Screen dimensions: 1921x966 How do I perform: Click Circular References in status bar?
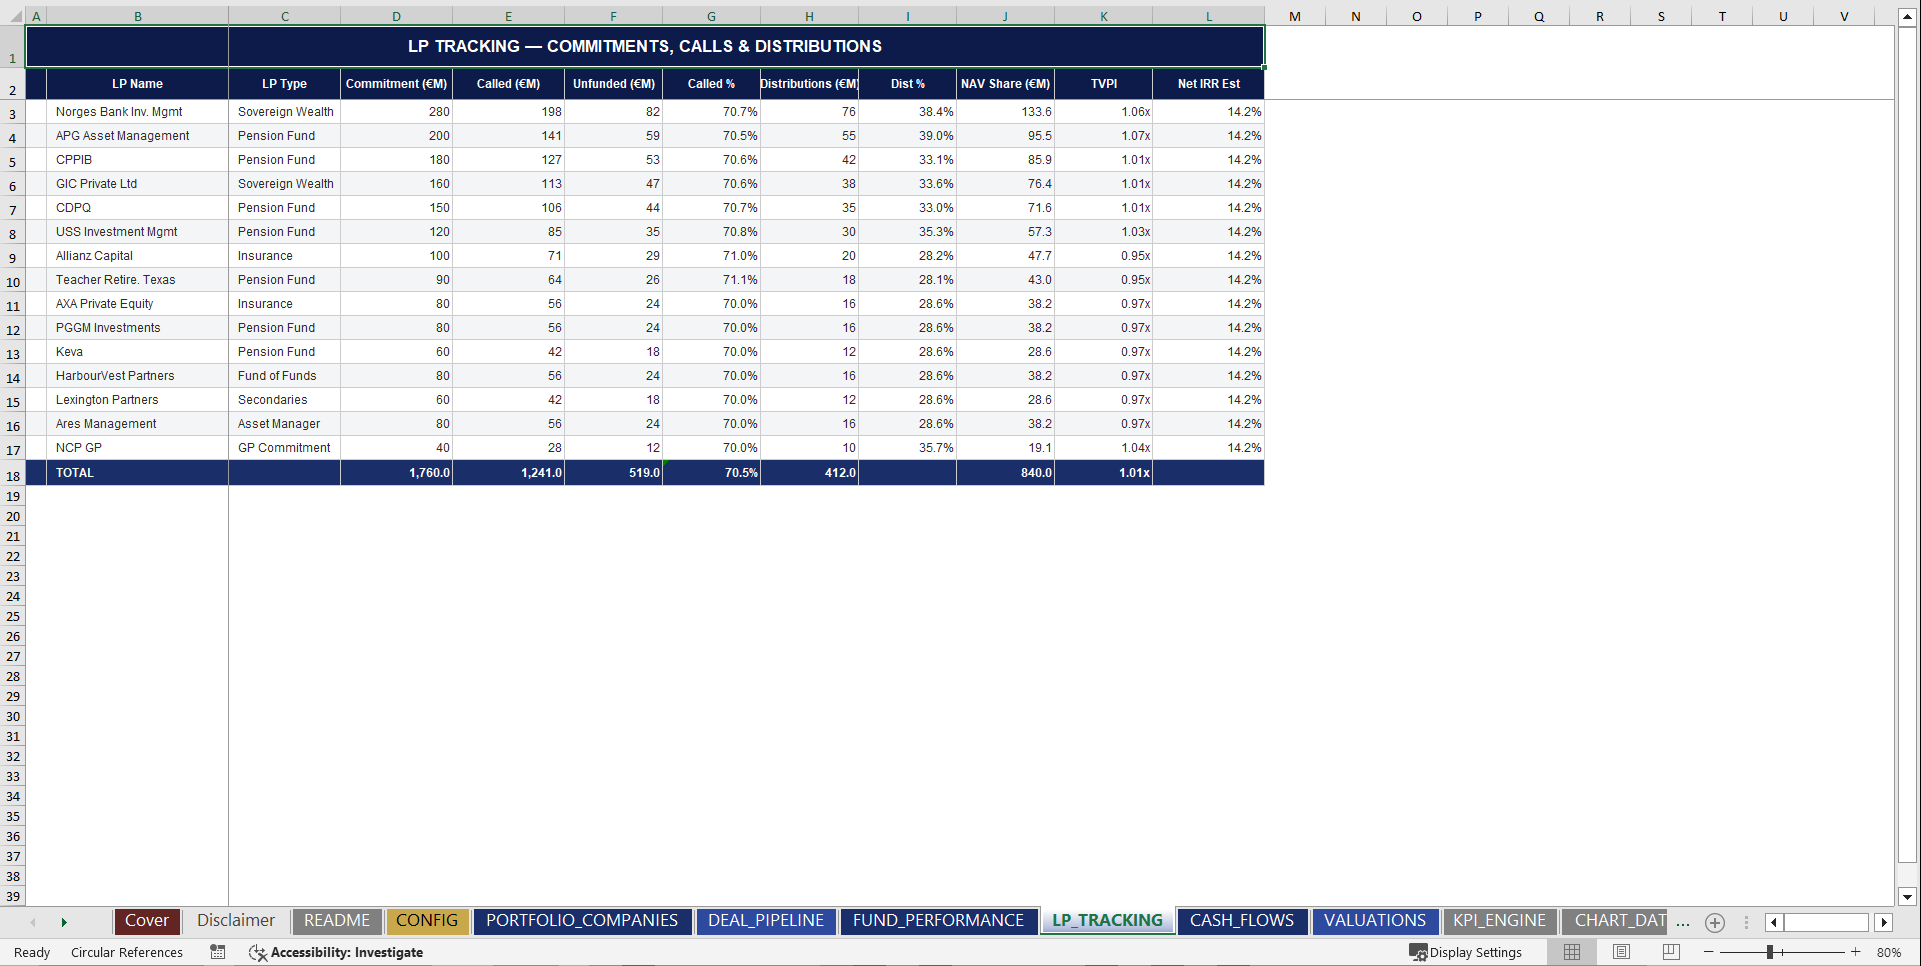(x=127, y=952)
